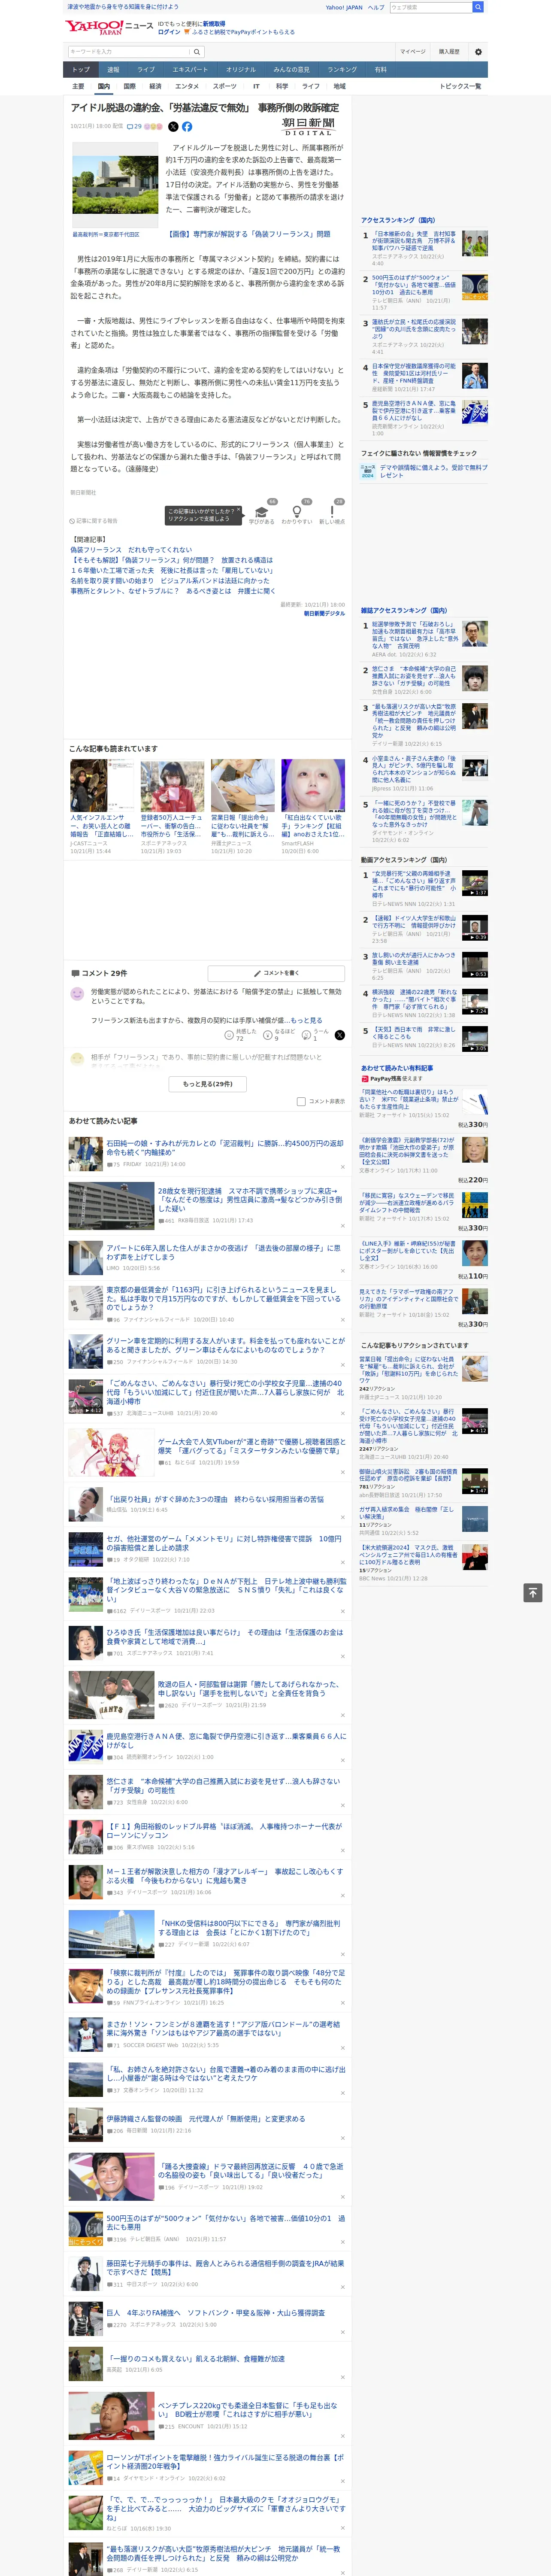Click the ログイン link
The width and height of the screenshot is (551, 2576).
coord(169,32)
